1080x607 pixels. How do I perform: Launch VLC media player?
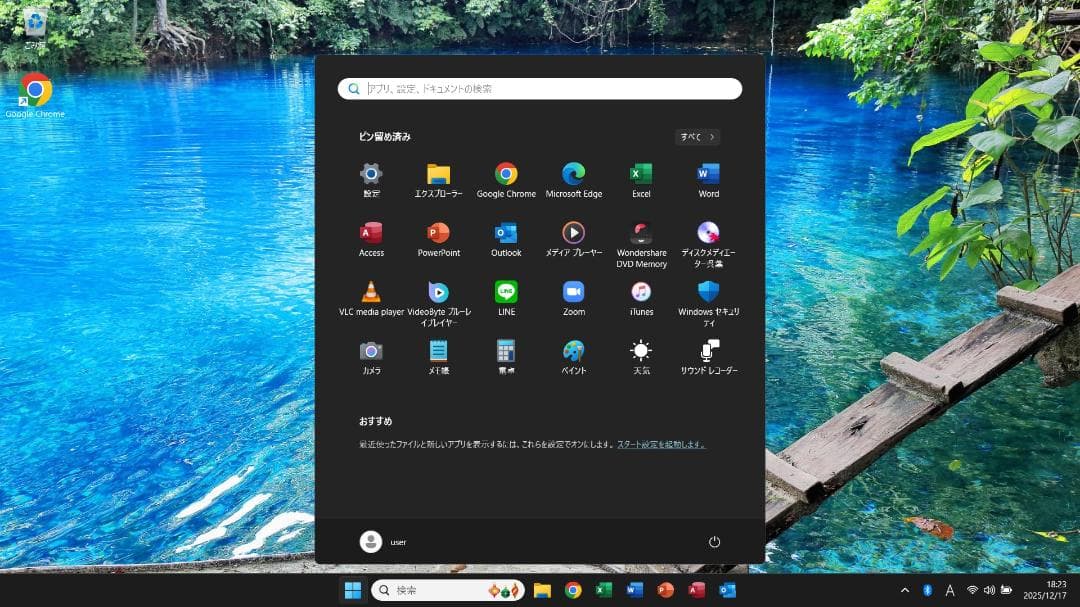(371, 293)
